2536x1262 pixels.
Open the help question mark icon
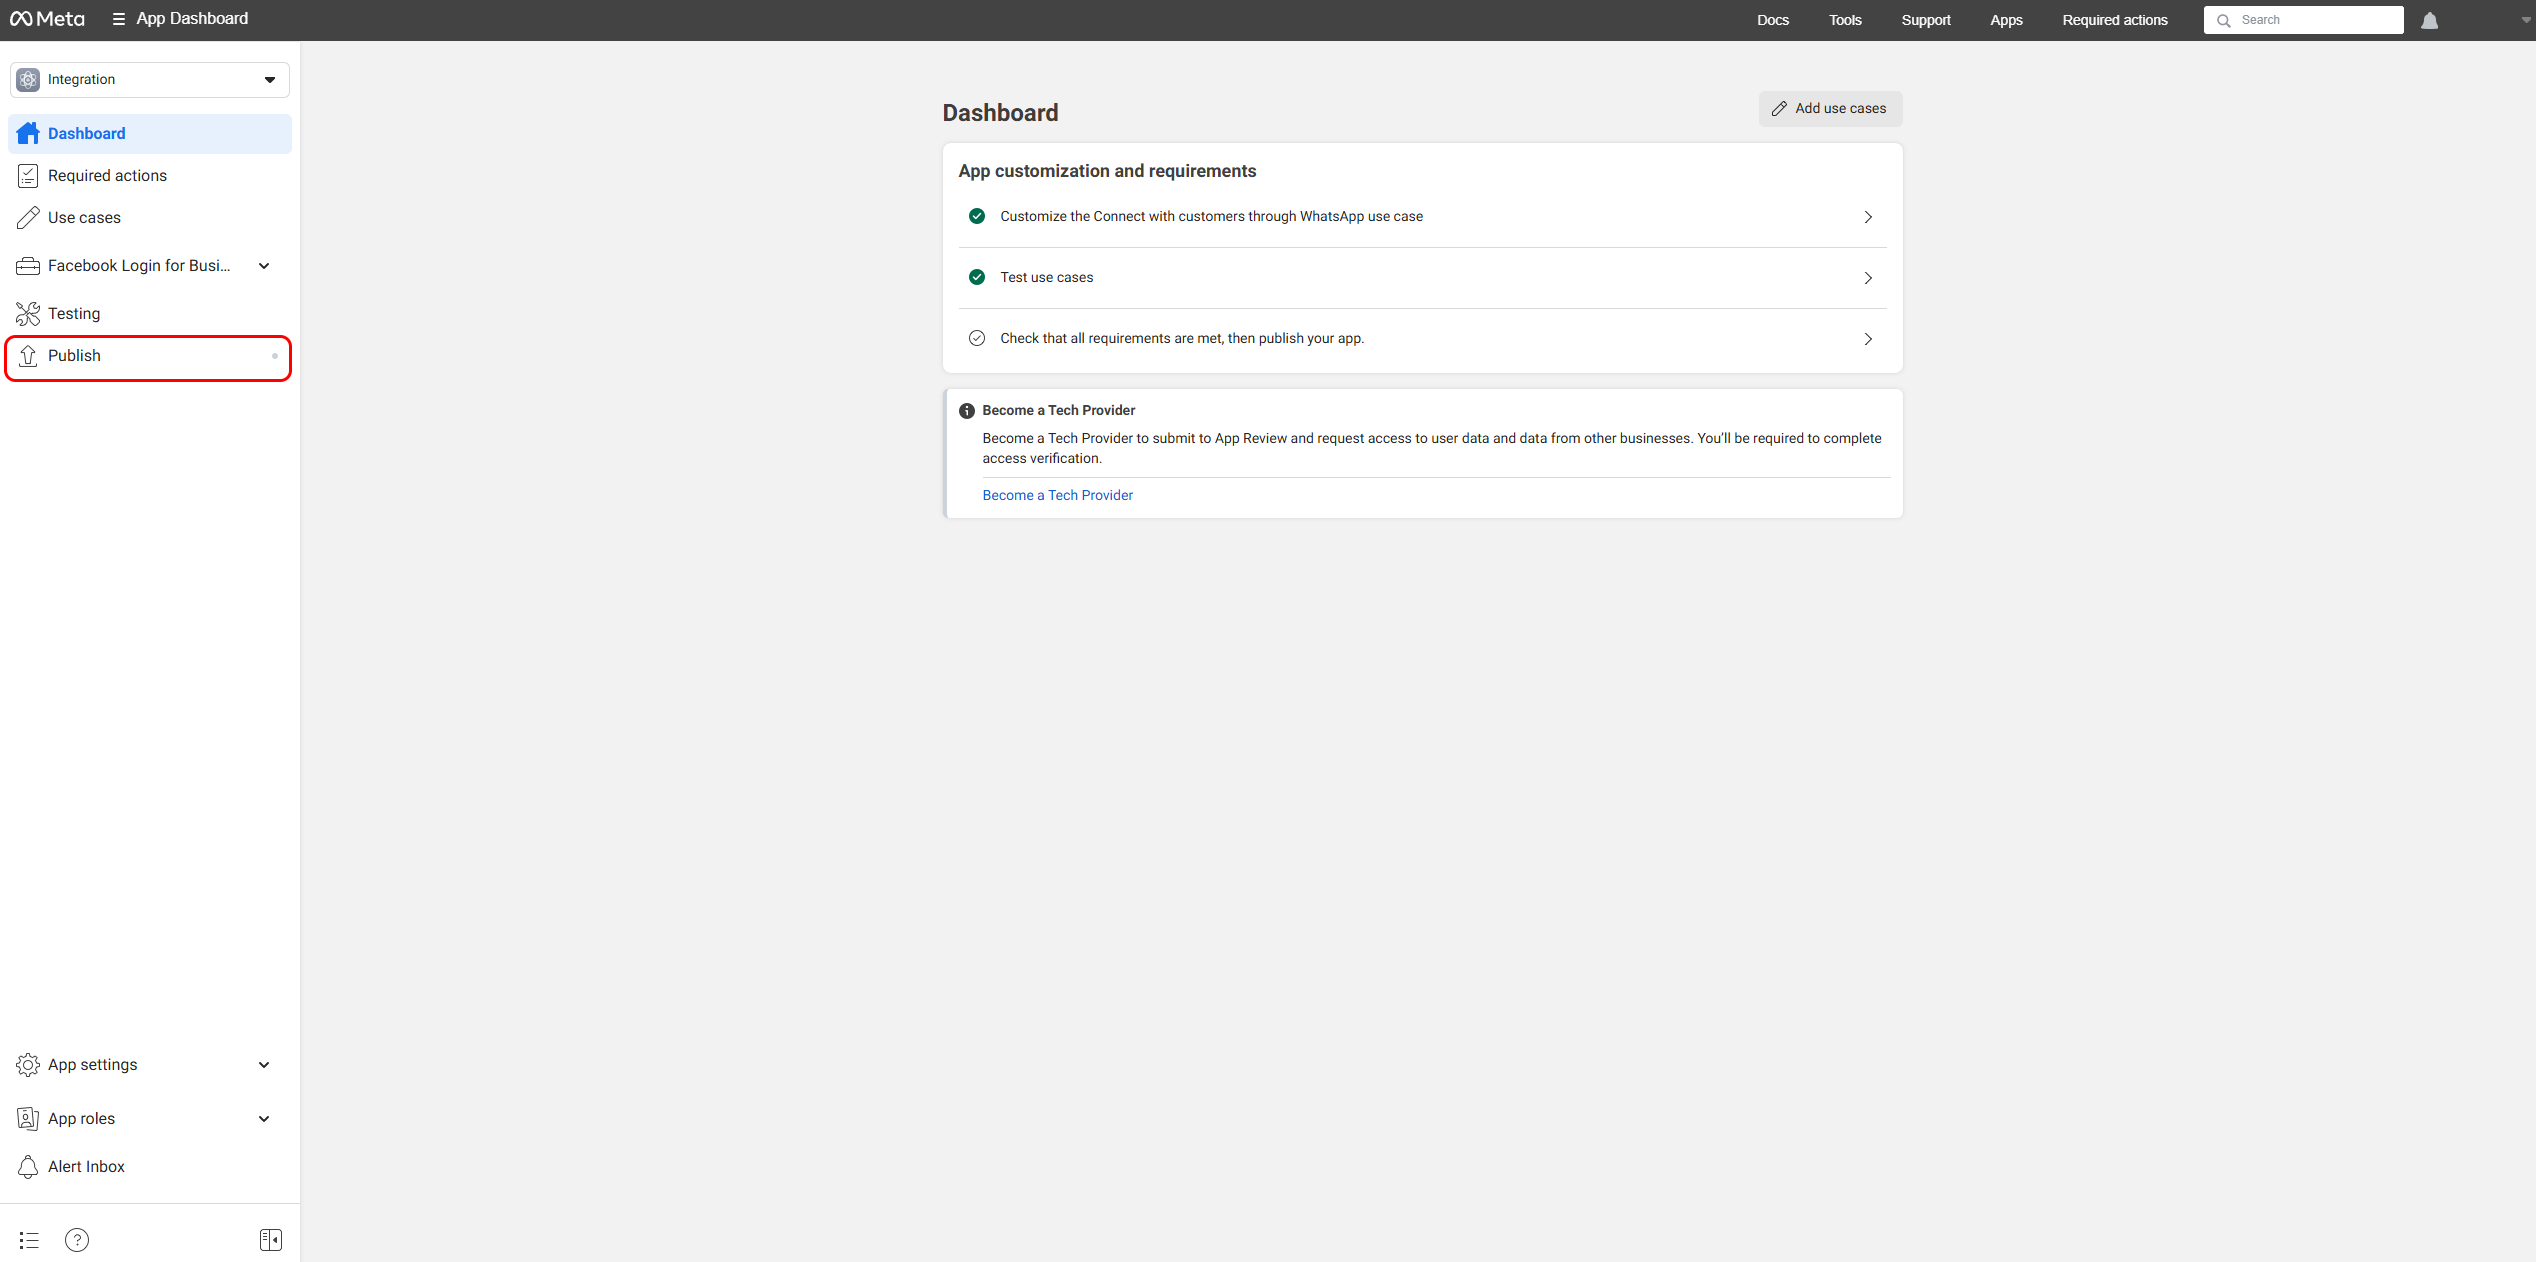tap(77, 1241)
